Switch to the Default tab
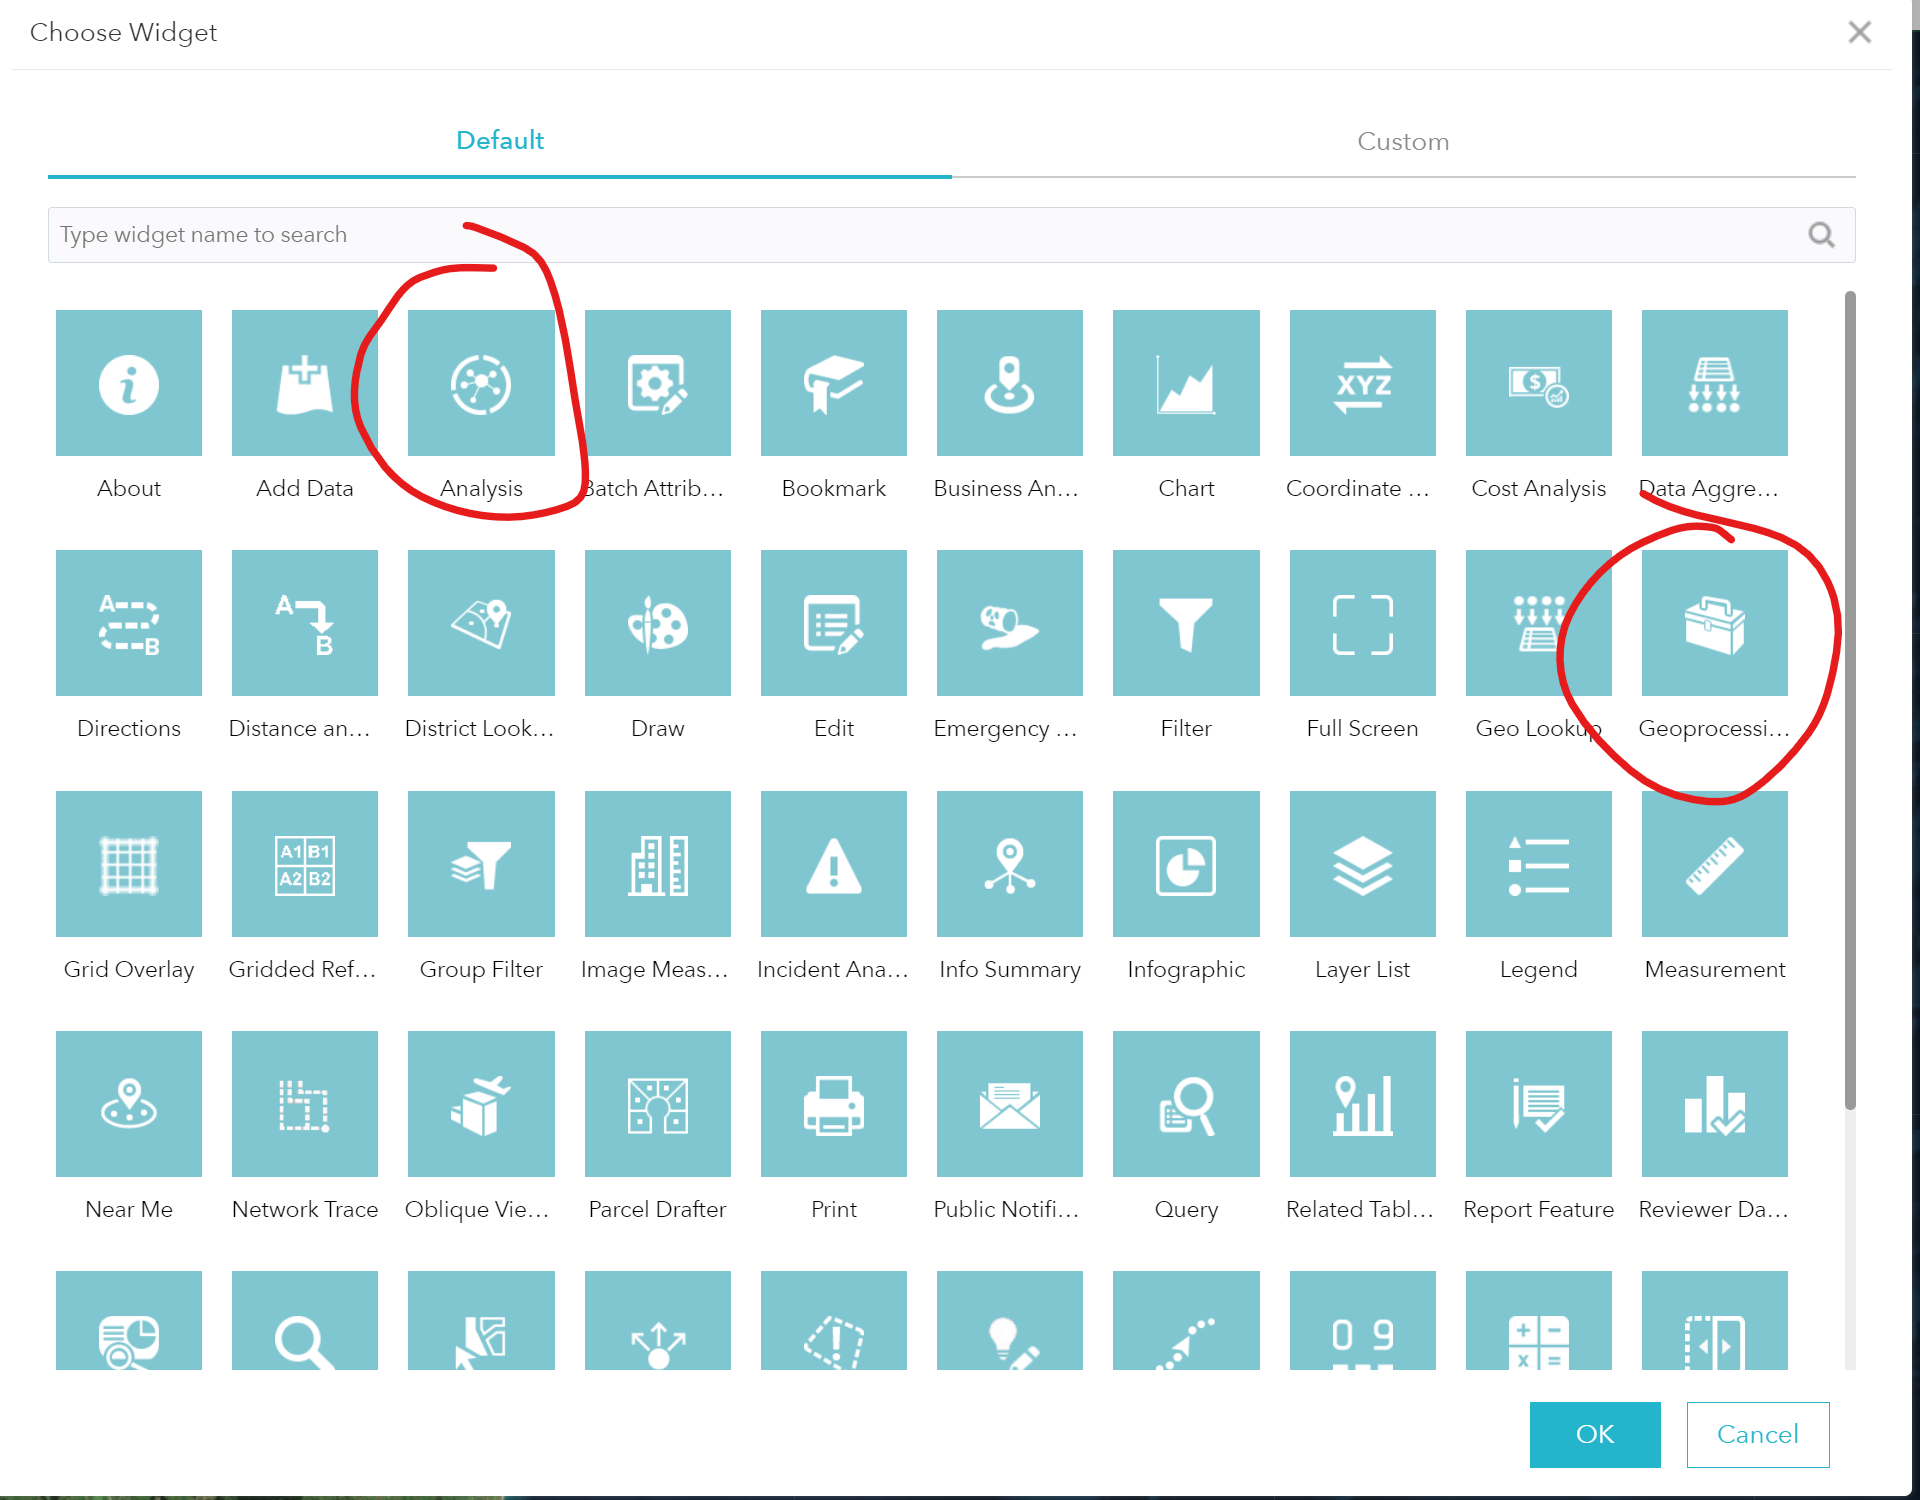This screenshot has height=1500, width=1920. [x=499, y=140]
